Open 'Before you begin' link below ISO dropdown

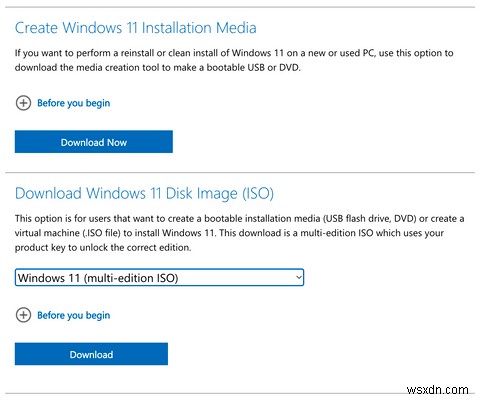[74, 315]
